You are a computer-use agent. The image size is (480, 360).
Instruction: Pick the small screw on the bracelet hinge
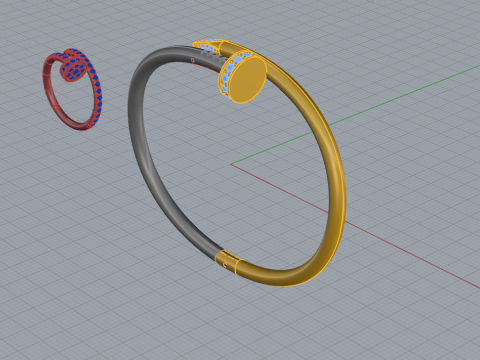[x=225, y=265]
